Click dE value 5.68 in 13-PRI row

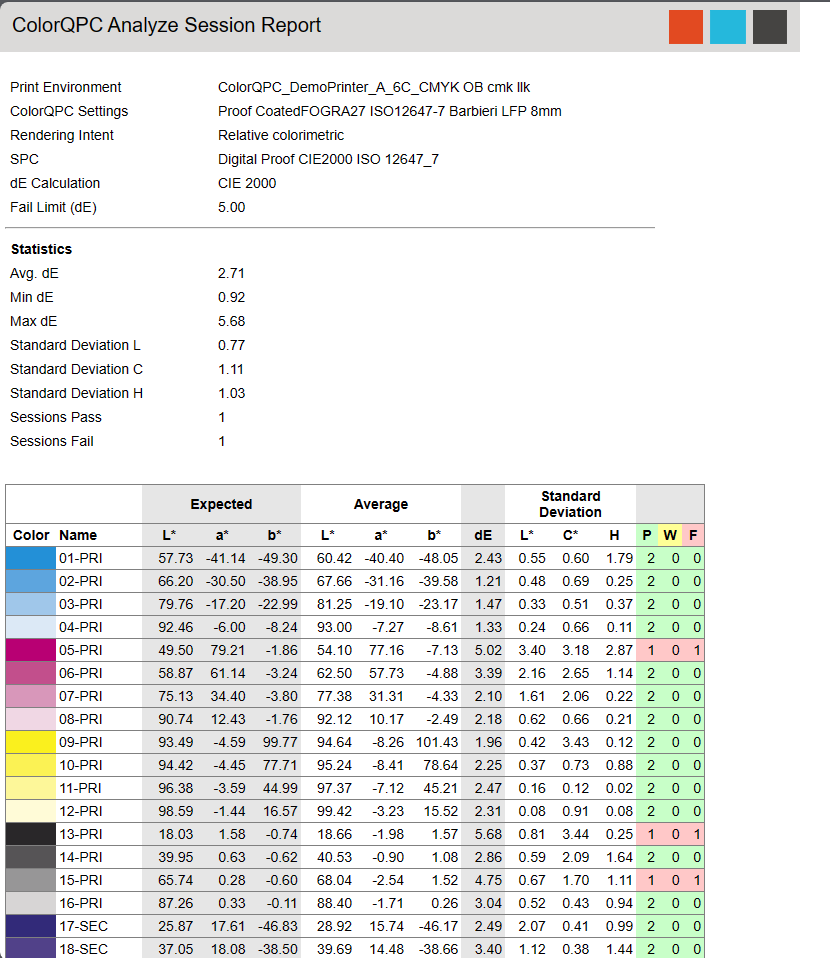[x=488, y=835]
